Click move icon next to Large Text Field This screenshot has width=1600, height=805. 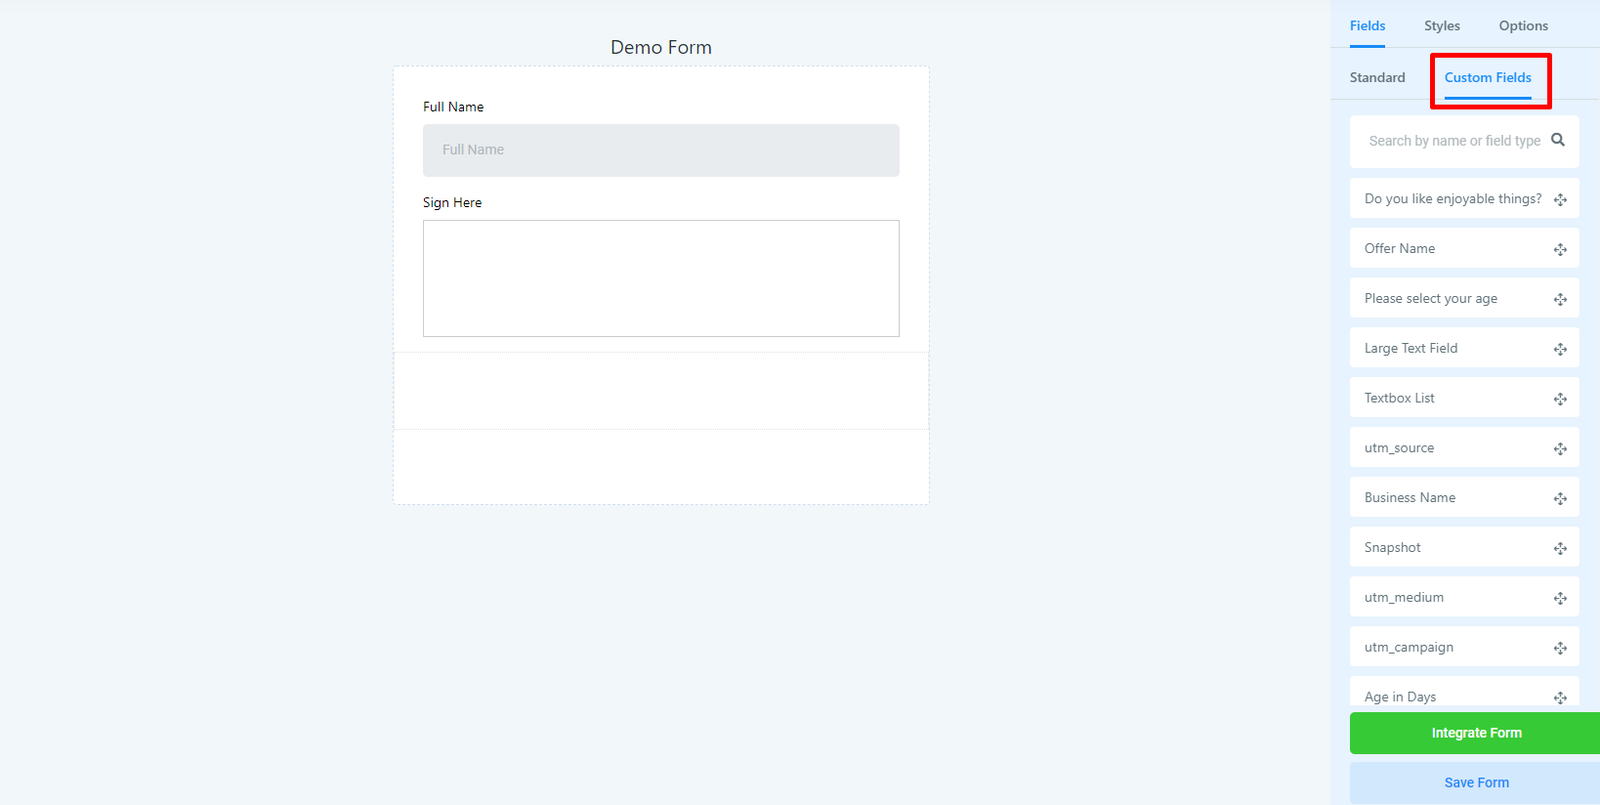pyautogui.click(x=1560, y=349)
